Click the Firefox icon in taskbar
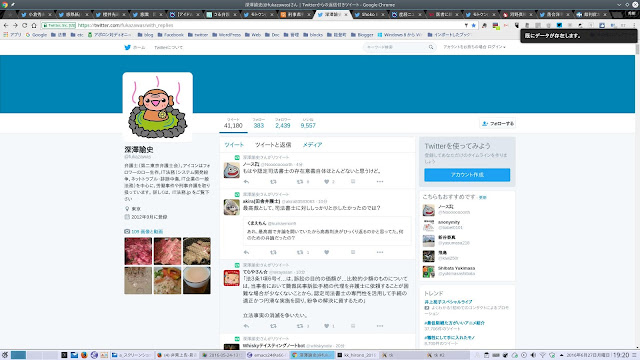Viewport: 640px width, 360px height. click(x=84, y=355)
